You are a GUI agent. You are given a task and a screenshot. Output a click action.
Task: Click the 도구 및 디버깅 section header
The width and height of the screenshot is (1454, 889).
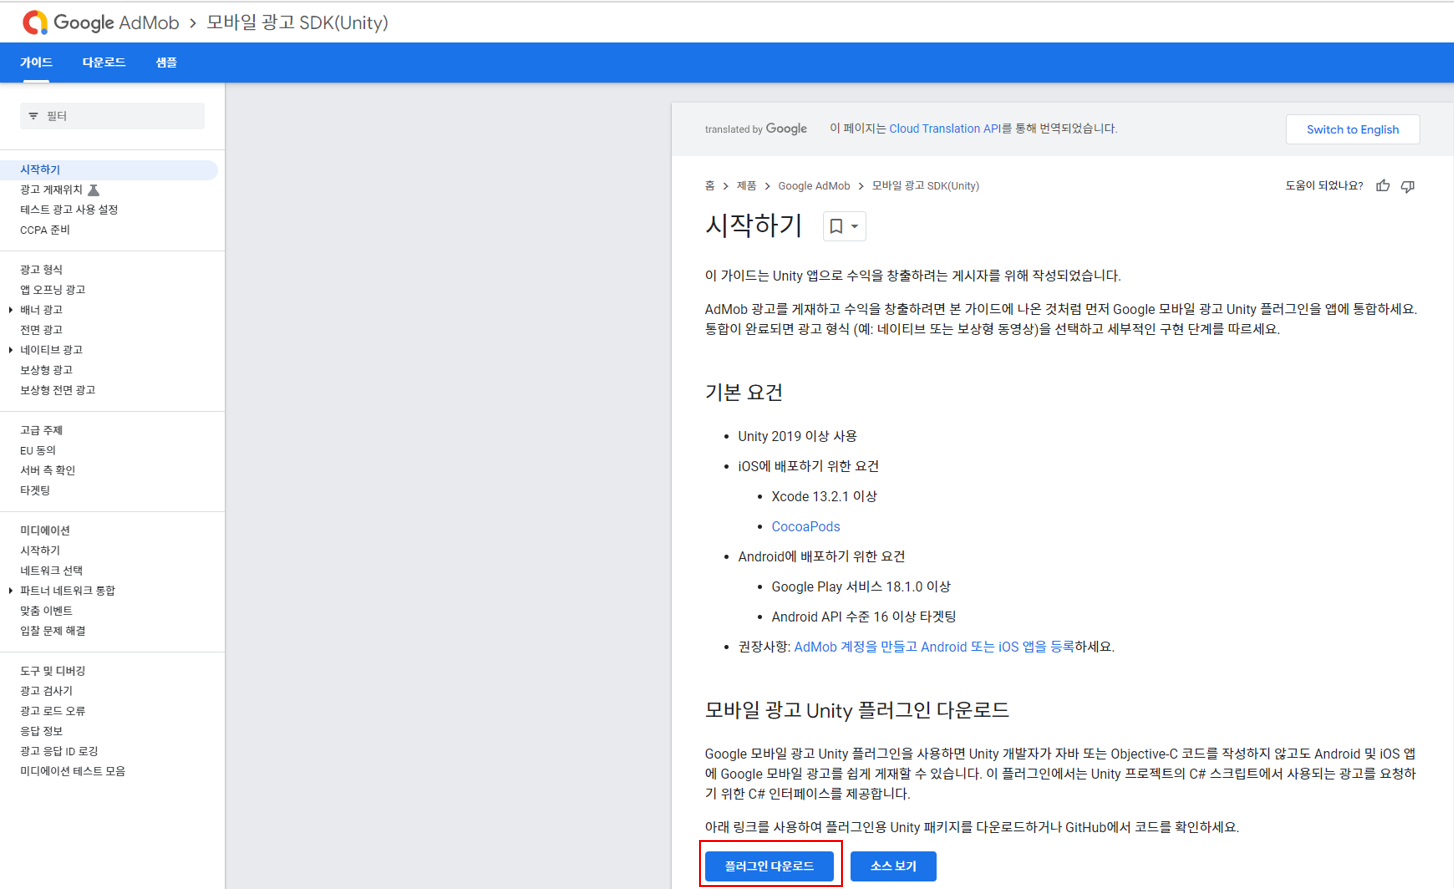(x=53, y=671)
